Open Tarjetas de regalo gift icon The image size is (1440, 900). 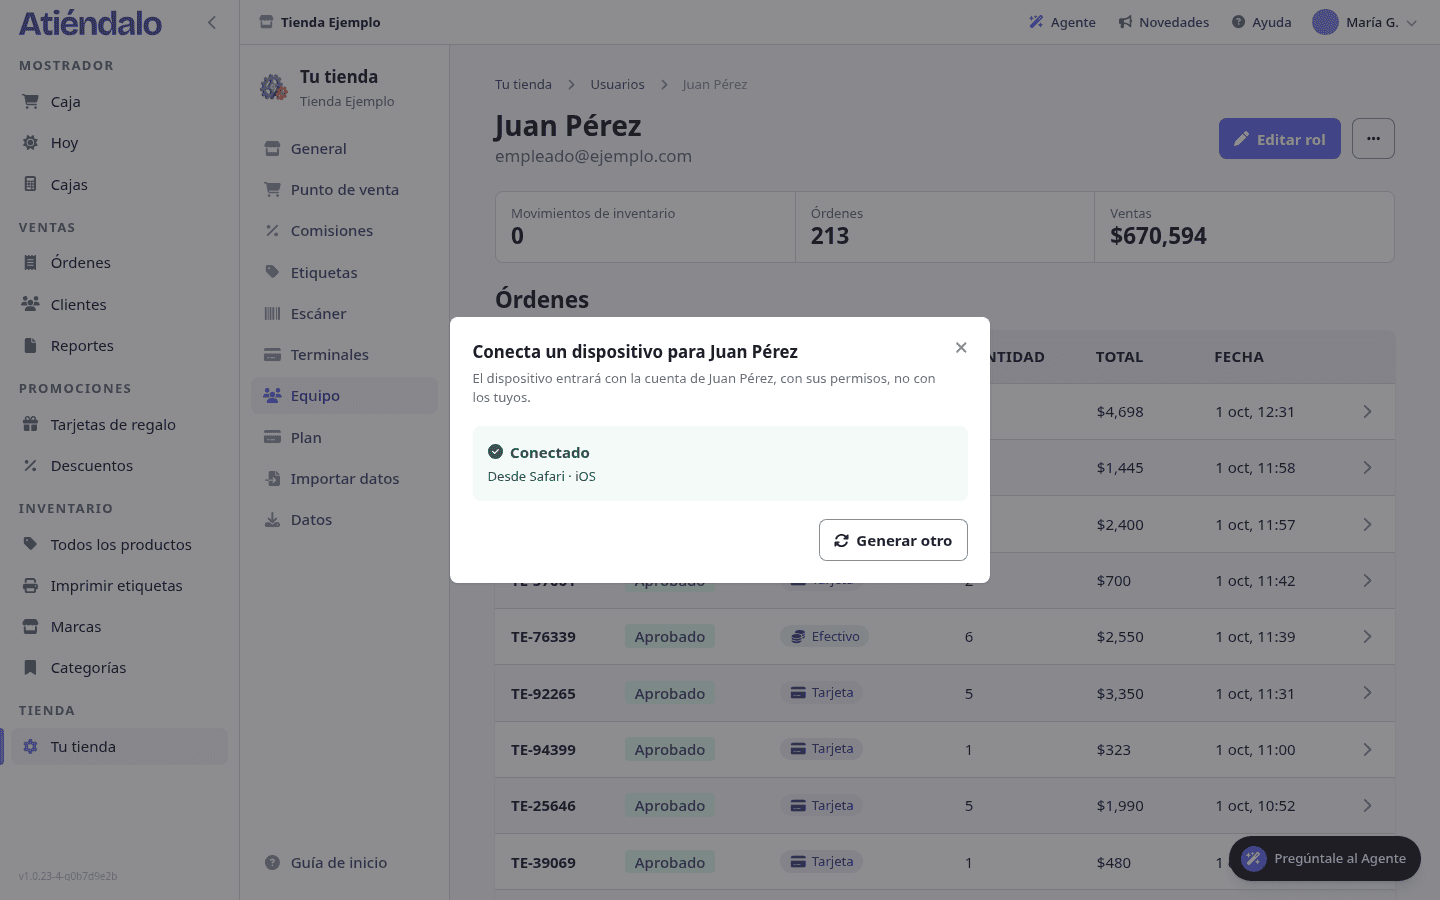pyautogui.click(x=31, y=424)
